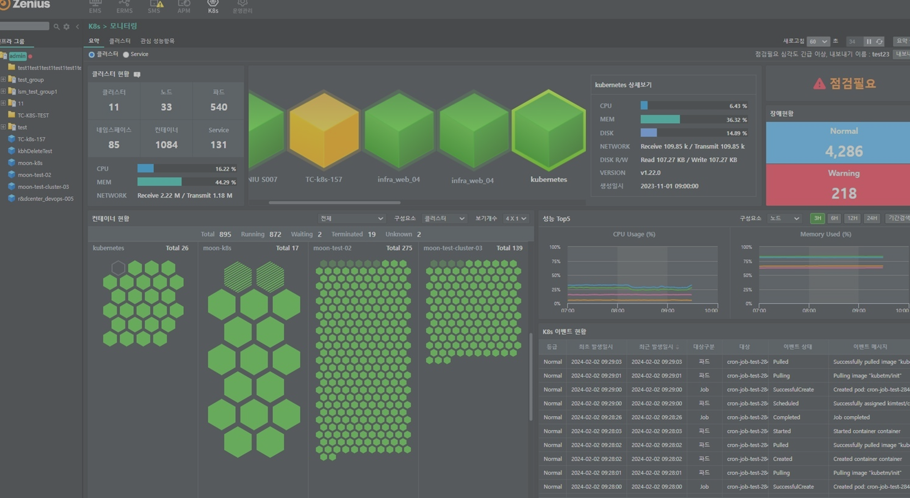Collapse the sidebar with the chevron arrow
Image resolution: width=910 pixels, height=498 pixels.
pyautogui.click(x=77, y=27)
